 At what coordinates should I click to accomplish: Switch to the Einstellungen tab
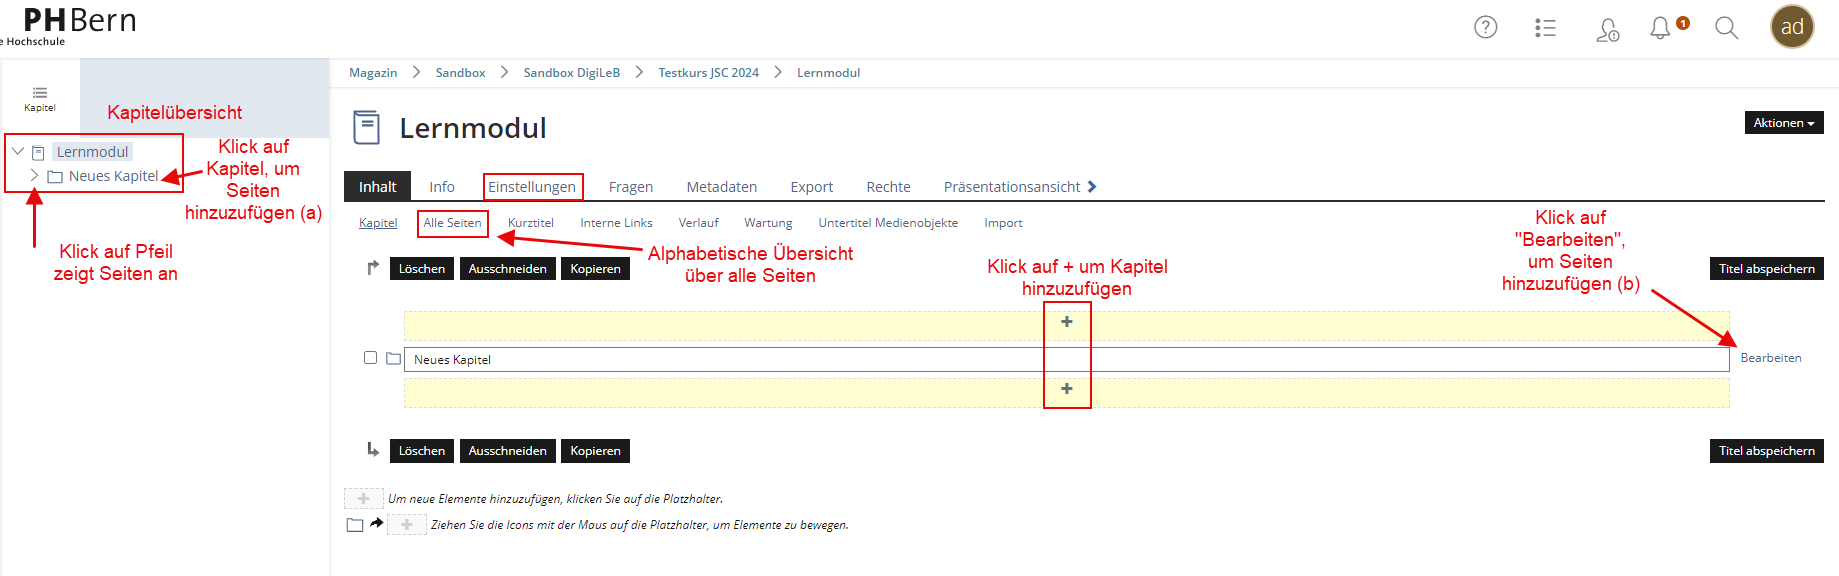(532, 187)
